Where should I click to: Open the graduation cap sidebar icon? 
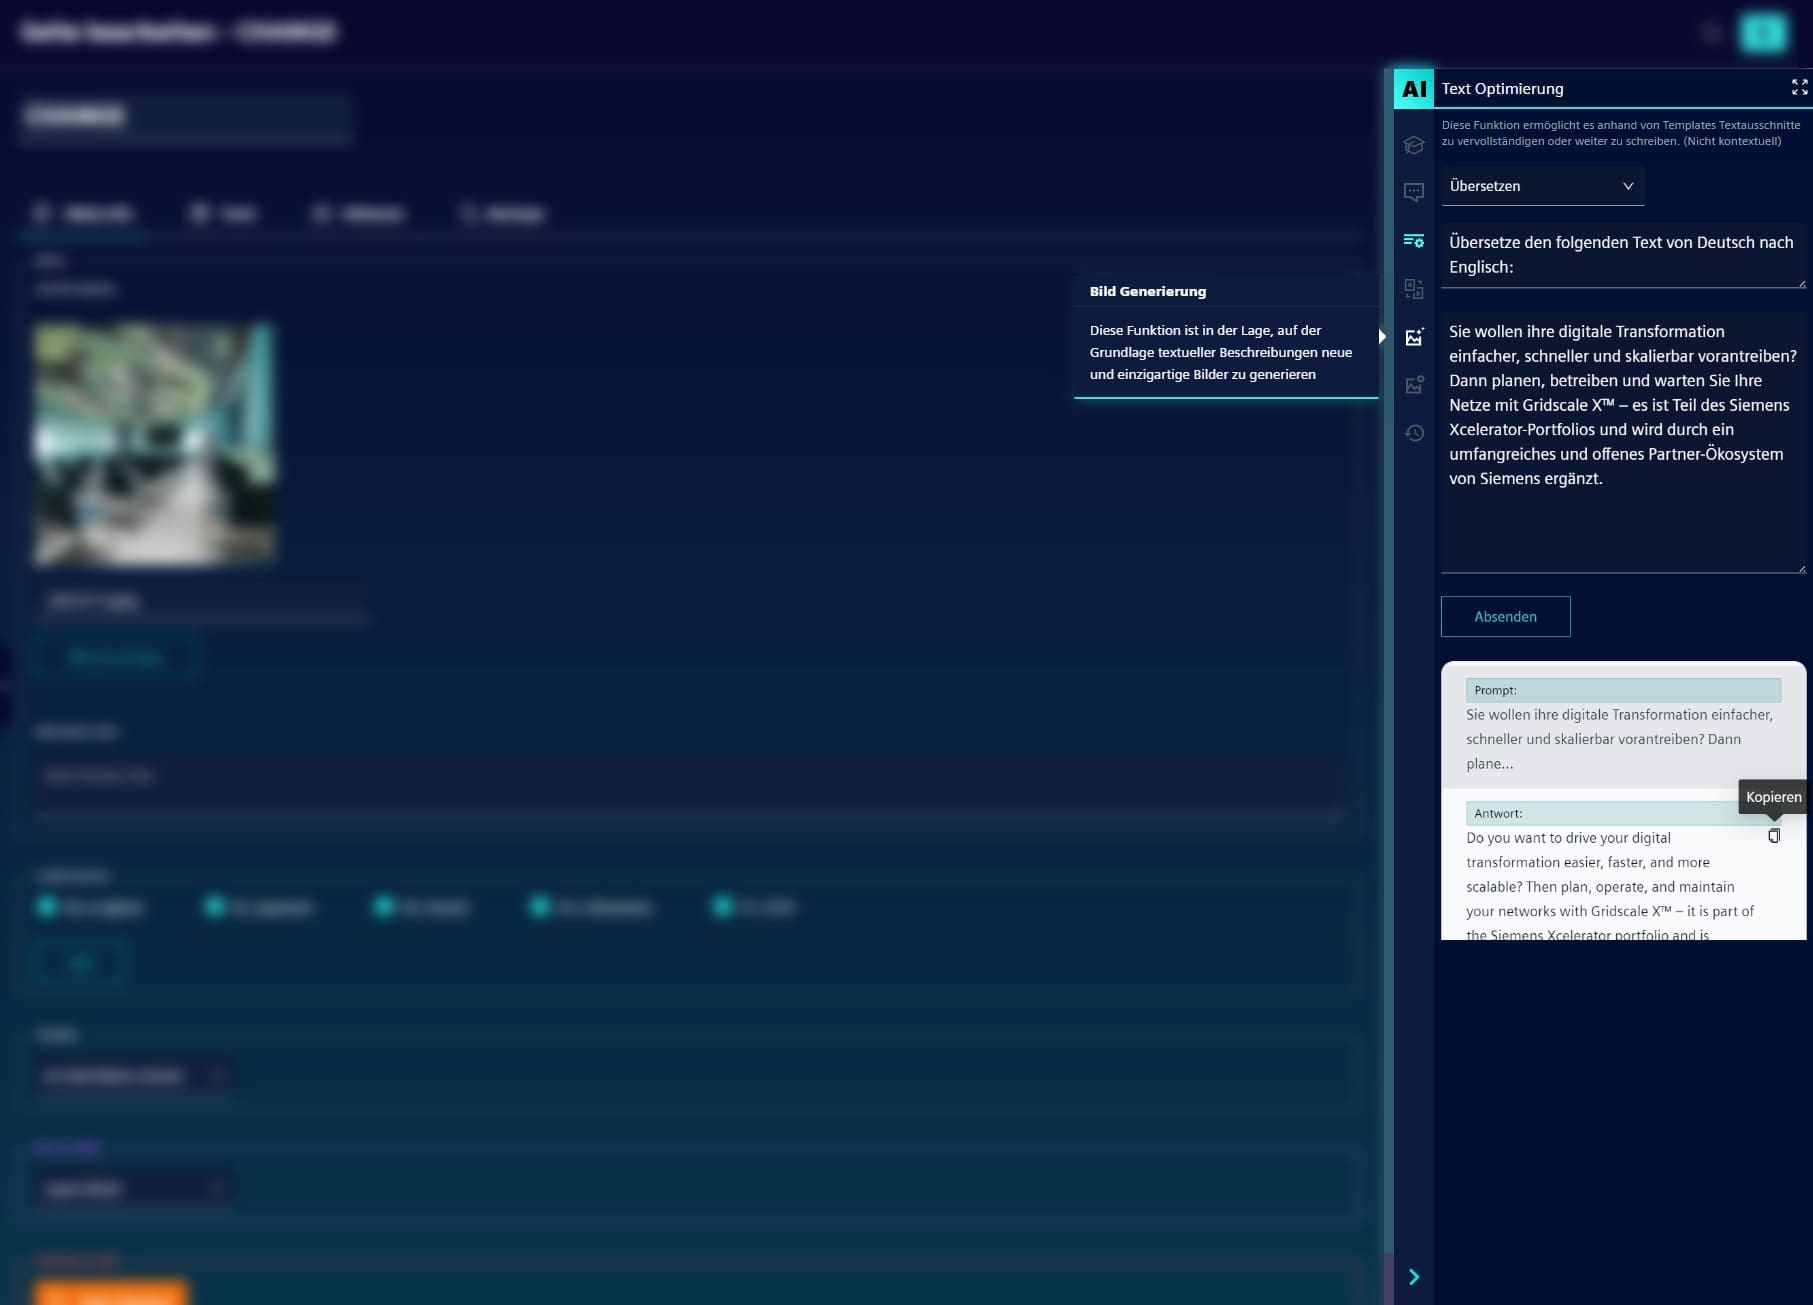[x=1413, y=145]
